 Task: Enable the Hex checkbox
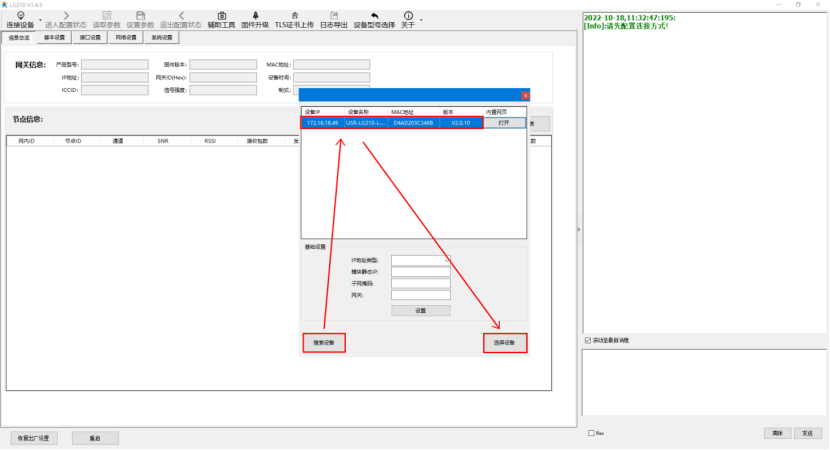pyautogui.click(x=591, y=433)
